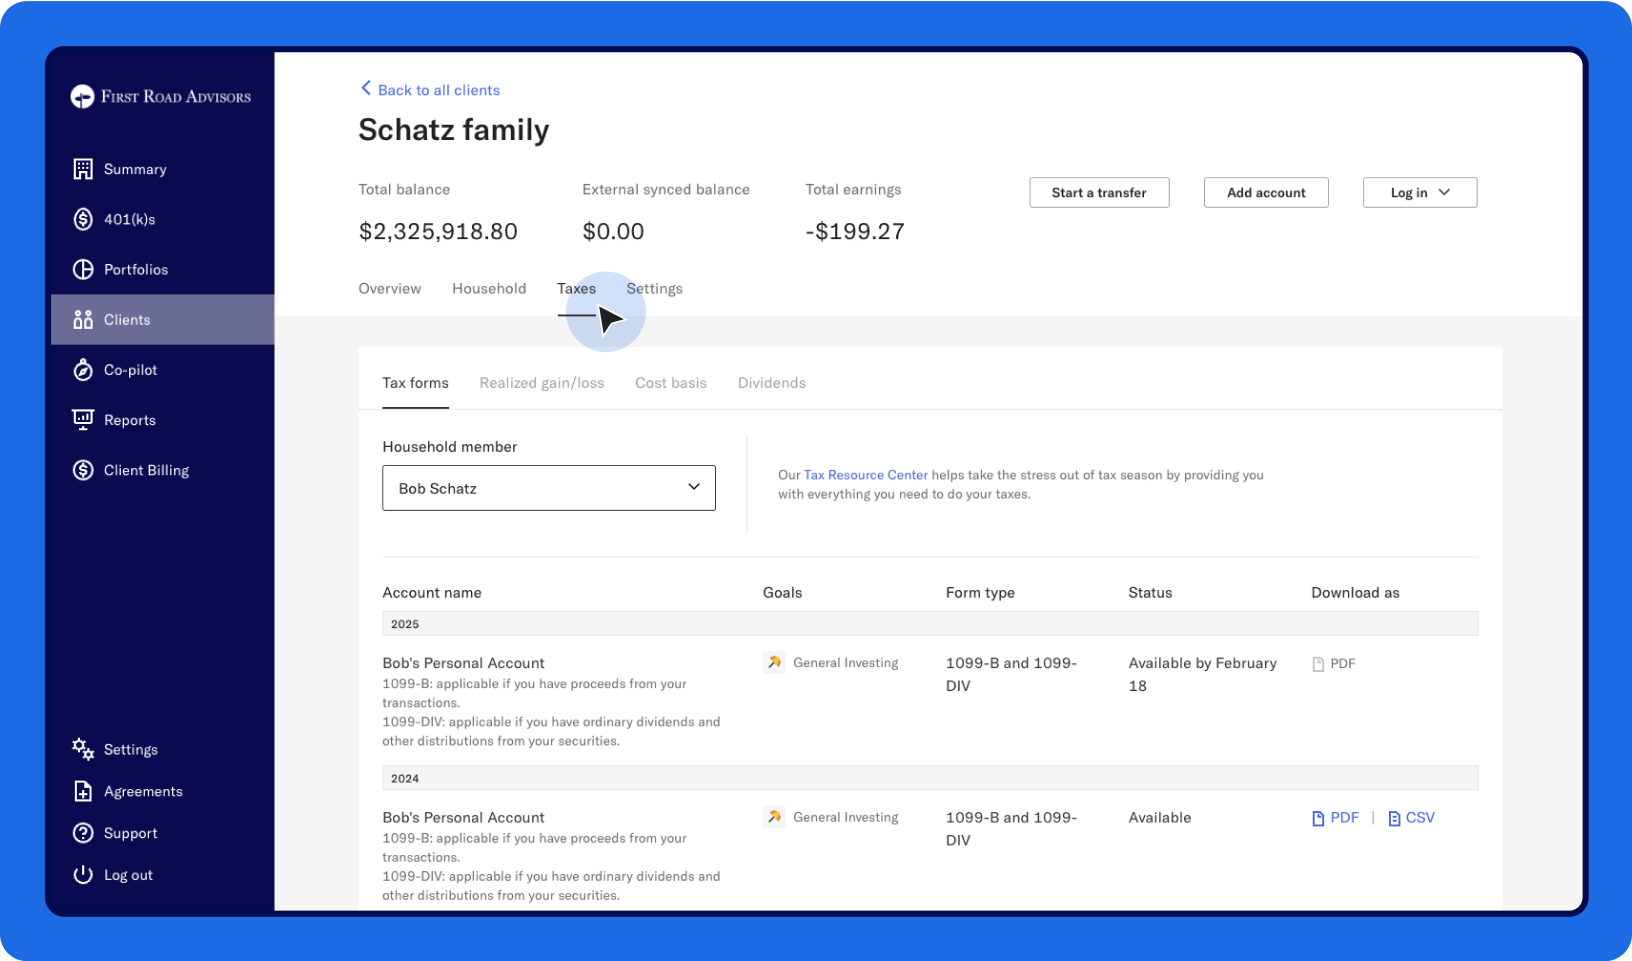The image size is (1632, 961).
Task: Click the Add account button
Action: 1266,193
